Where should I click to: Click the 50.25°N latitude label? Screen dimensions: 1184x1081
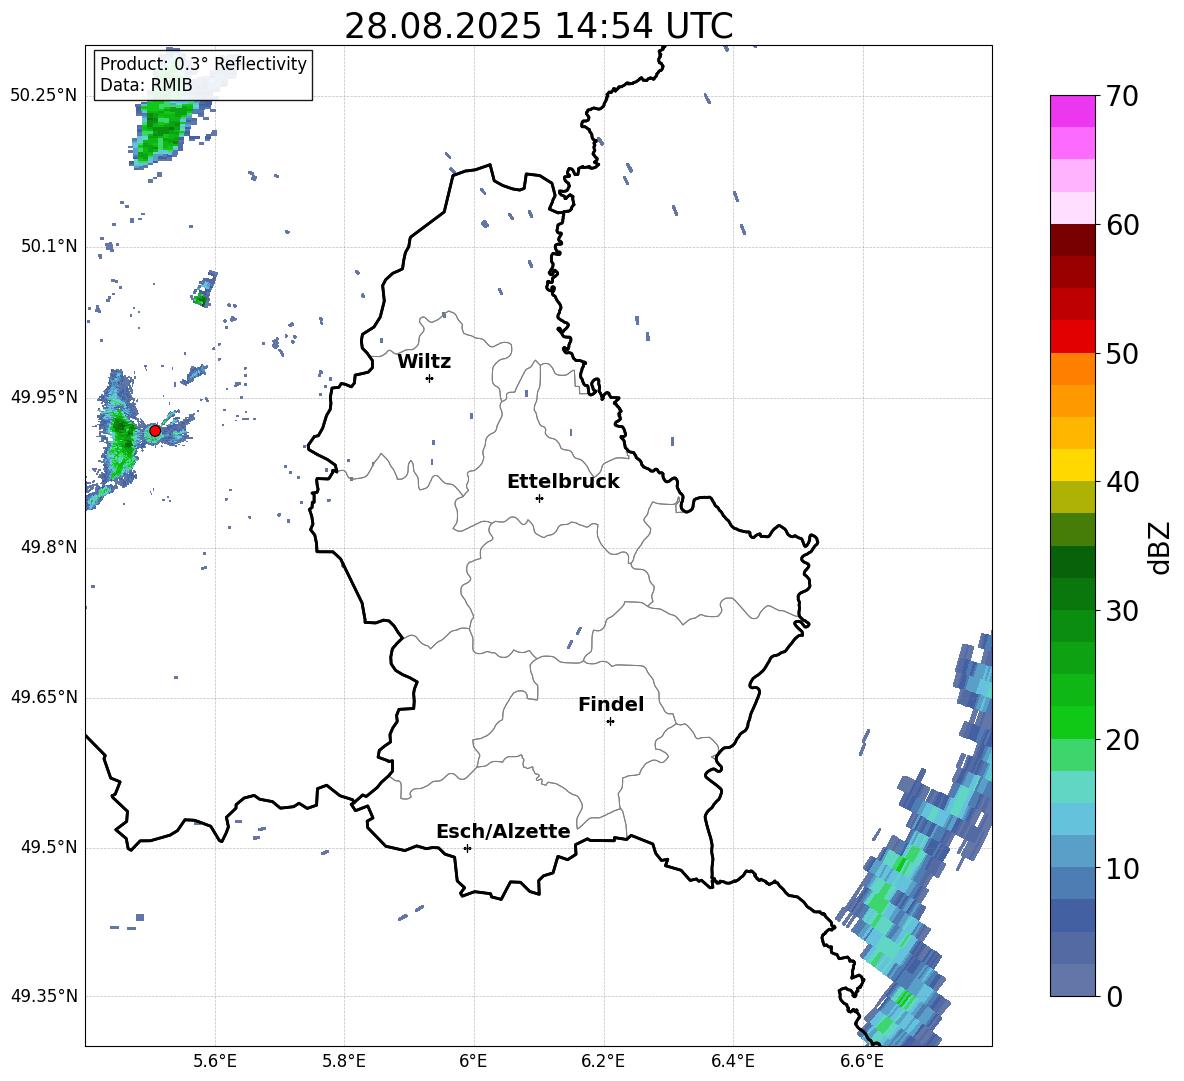44,96
